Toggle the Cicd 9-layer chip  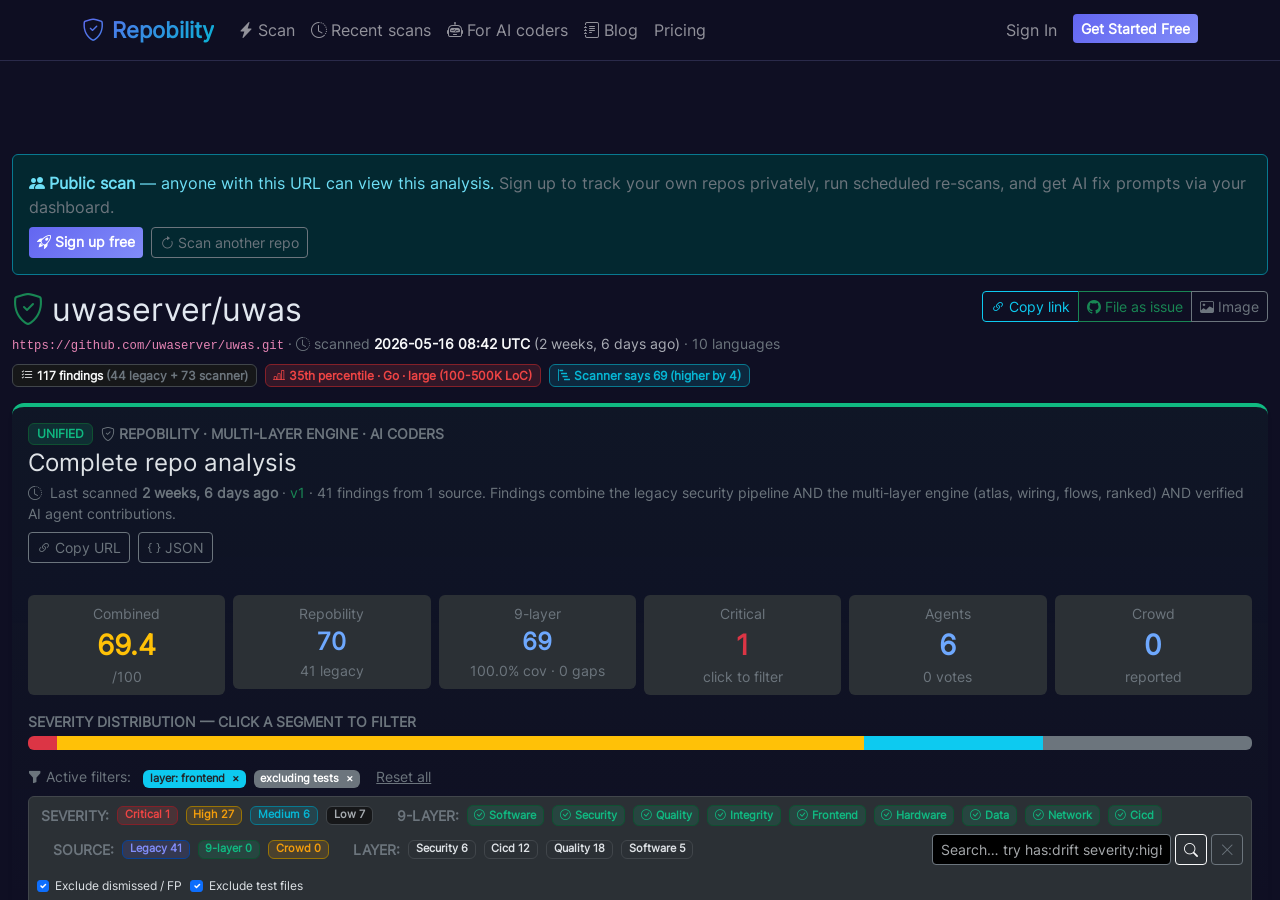(x=1134, y=815)
